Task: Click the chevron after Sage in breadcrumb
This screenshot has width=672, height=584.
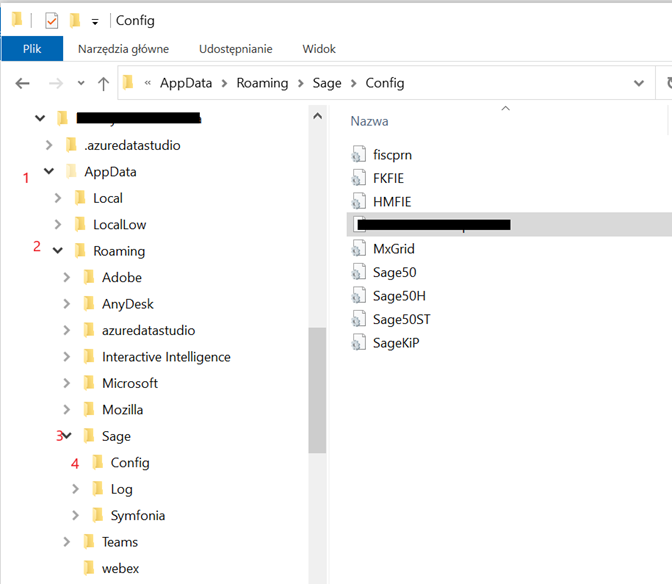Action: [353, 83]
